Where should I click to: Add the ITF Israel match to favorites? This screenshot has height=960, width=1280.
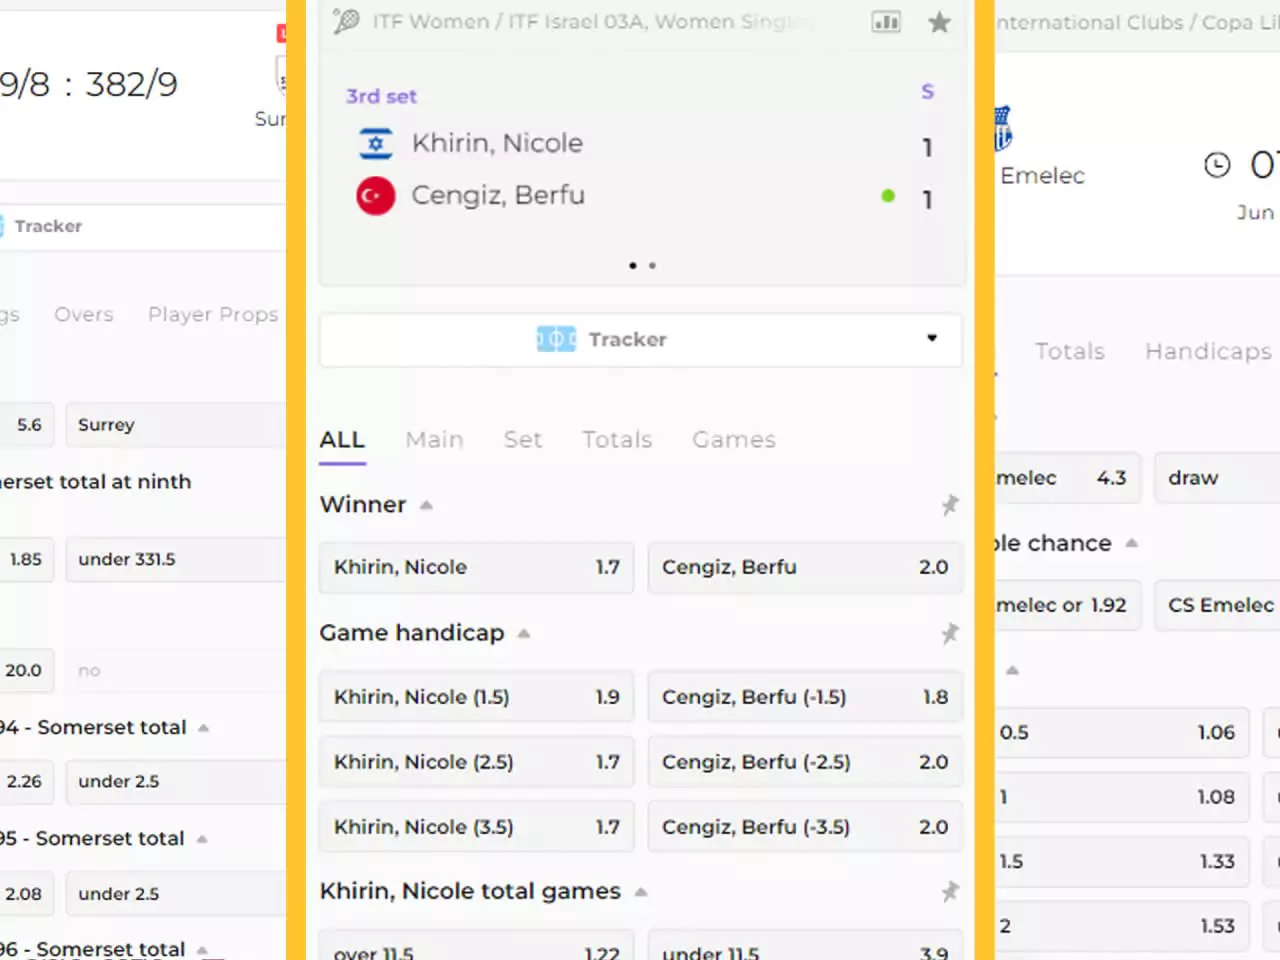939,22
